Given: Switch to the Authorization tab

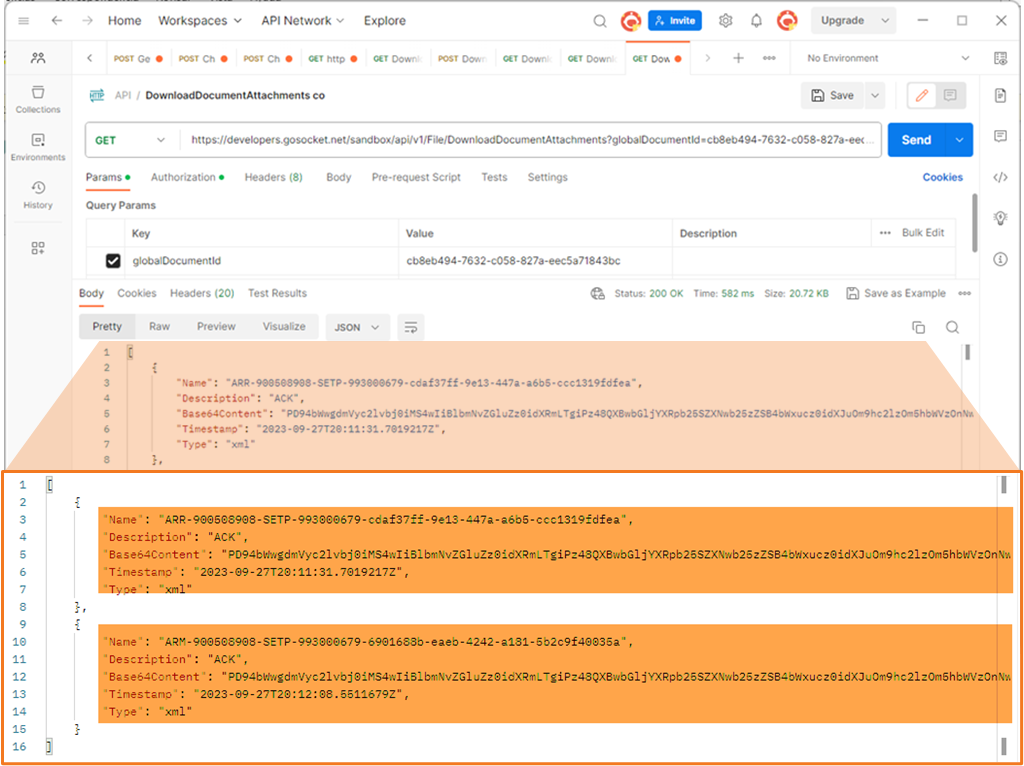Looking at the screenshot, I should tap(187, 177).
